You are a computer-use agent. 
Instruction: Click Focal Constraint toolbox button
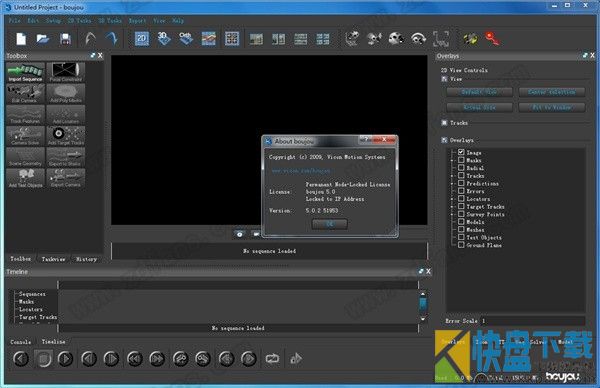[66, 73]
